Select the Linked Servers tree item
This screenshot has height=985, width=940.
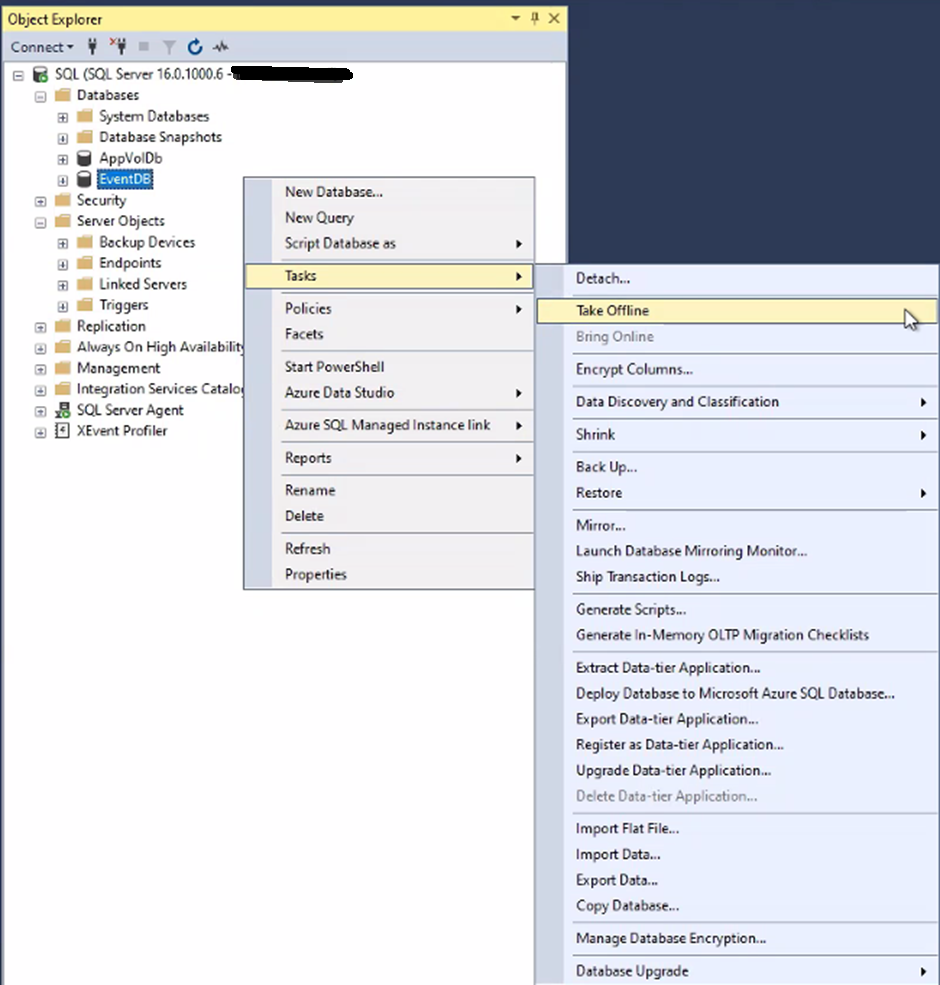click(142, 284)
